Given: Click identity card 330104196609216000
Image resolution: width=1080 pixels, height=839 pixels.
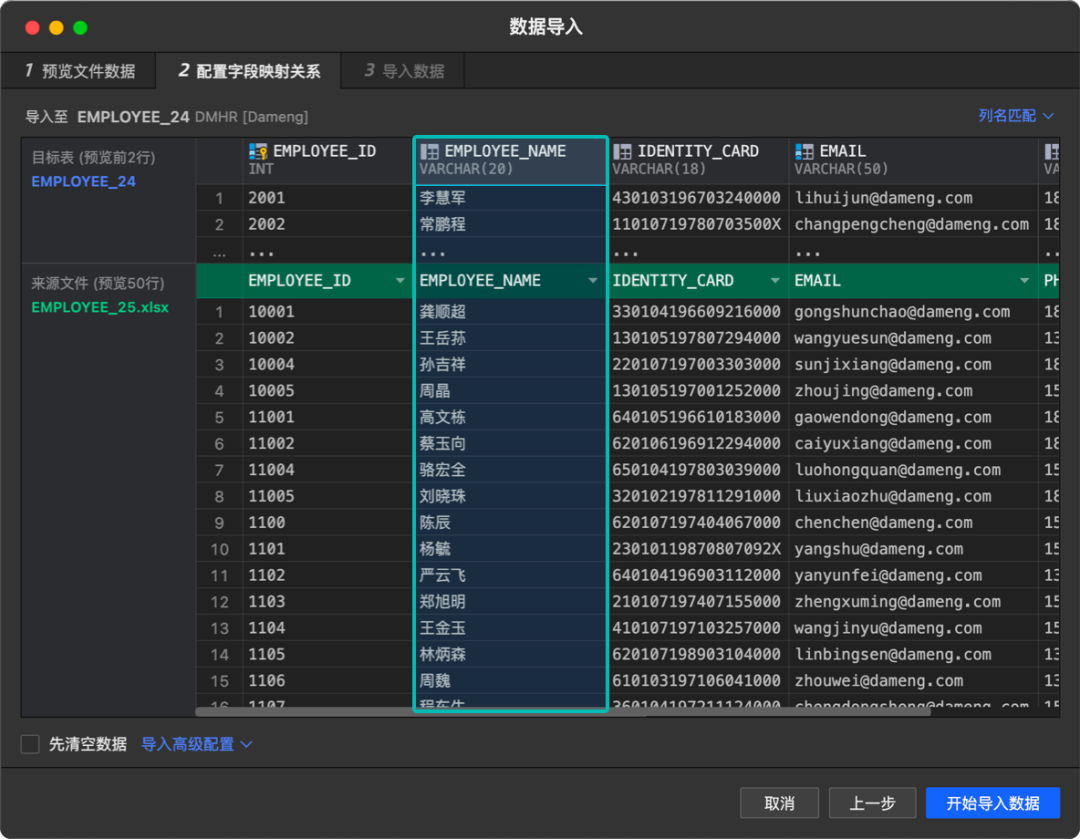Looking at the screenshot, I should (x=696, y=311).
